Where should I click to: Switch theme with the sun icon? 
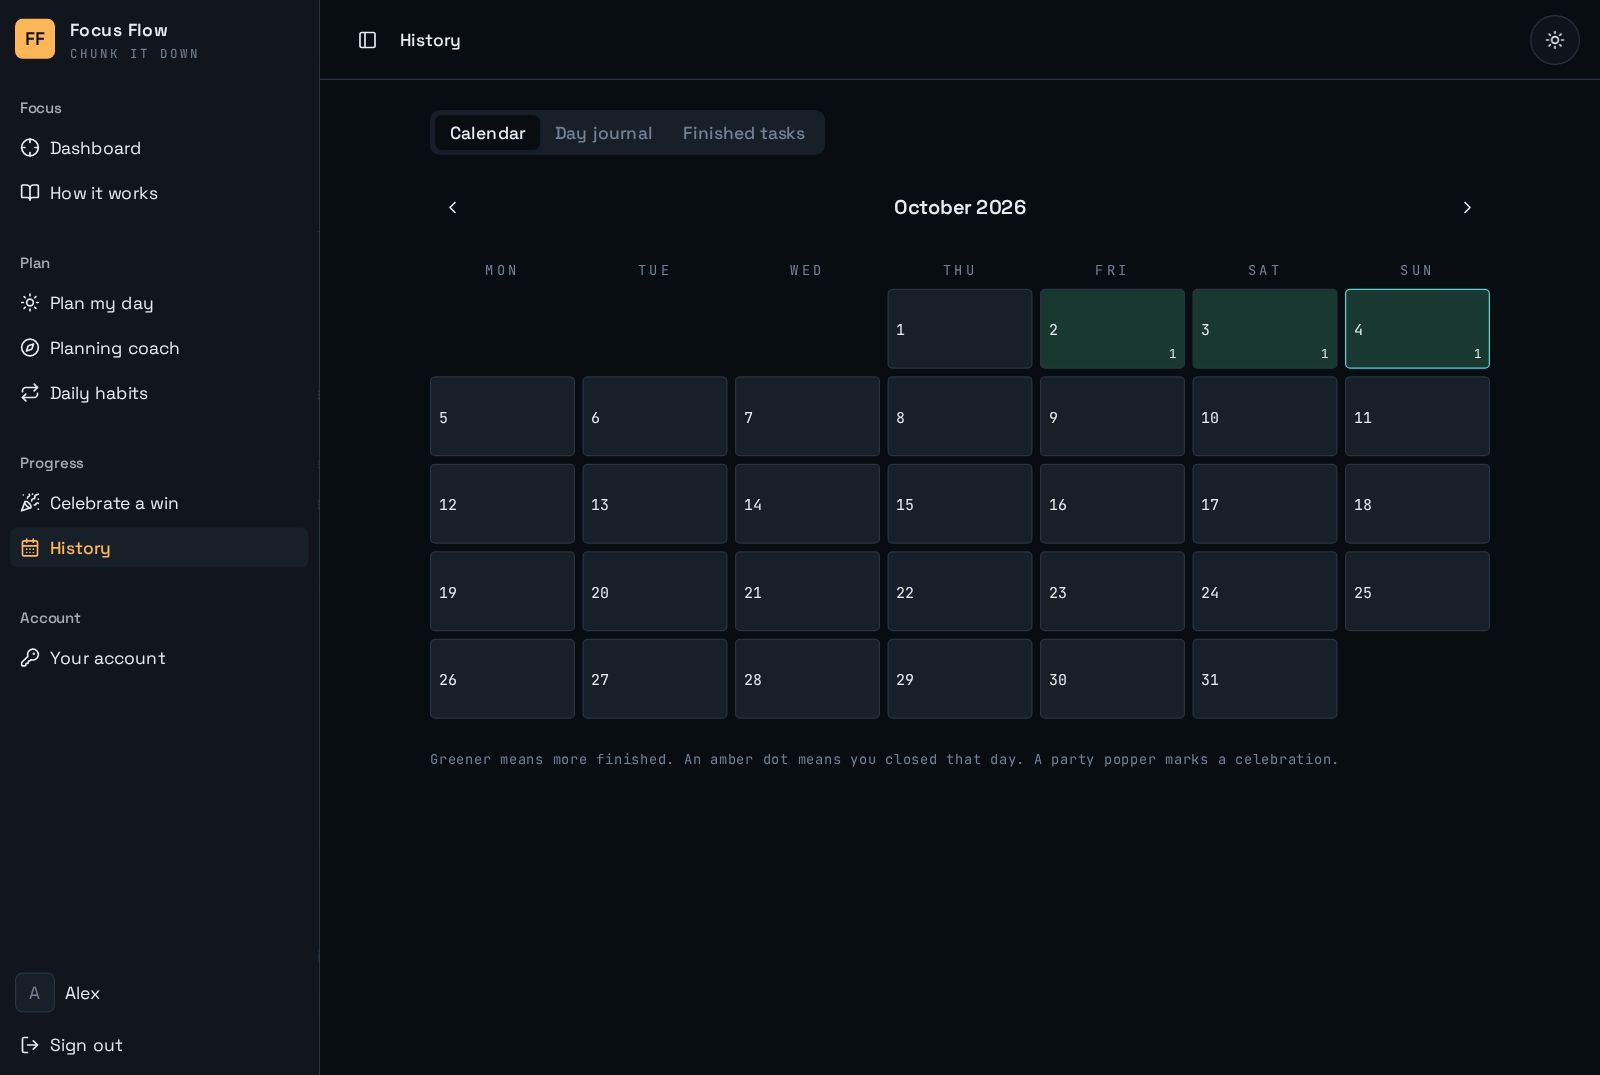1554,40
